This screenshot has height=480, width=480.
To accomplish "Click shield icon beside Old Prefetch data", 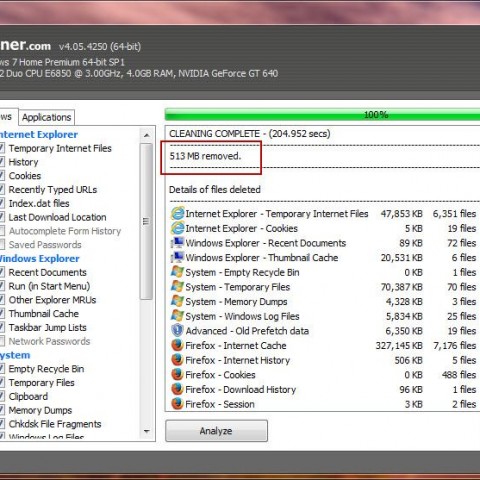I will click(177, 331).
